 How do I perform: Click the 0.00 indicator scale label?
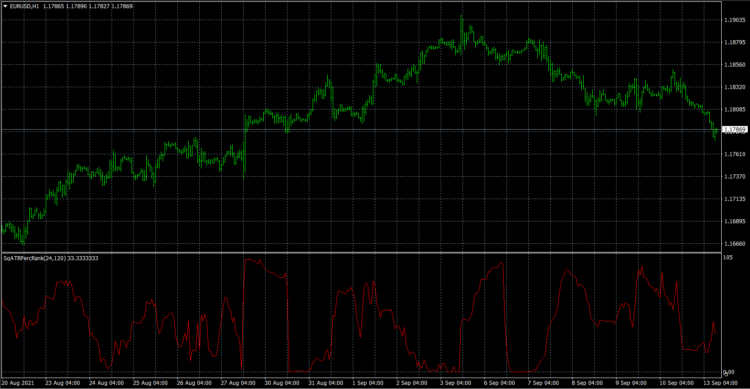click(728, 372)
